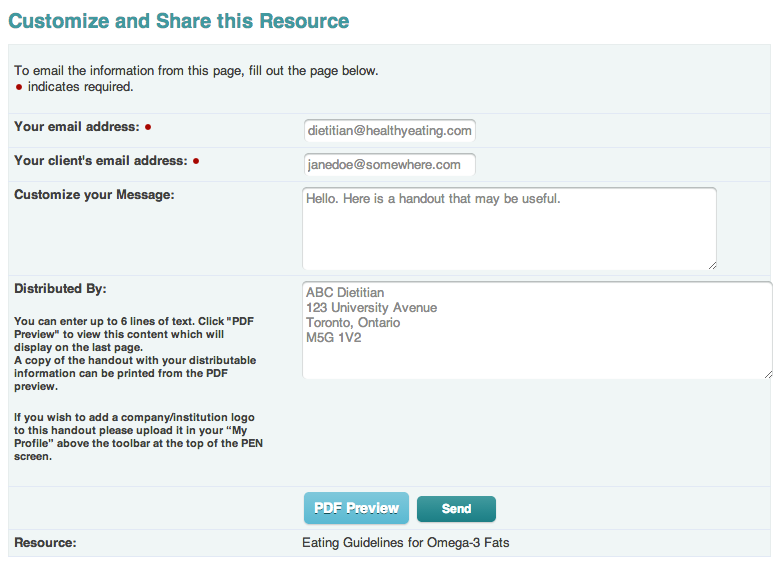Click the red dot before 'indicates required'
This screenshot has width=780, height=568.
point(19,88)
